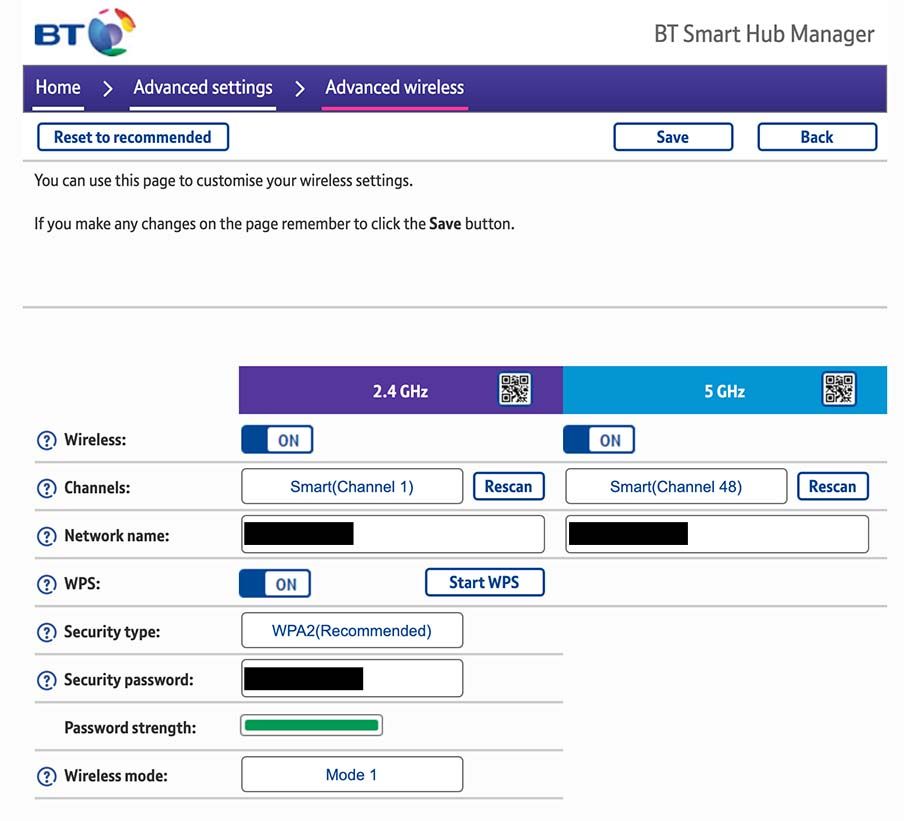Click the Save button

point(672,137)
